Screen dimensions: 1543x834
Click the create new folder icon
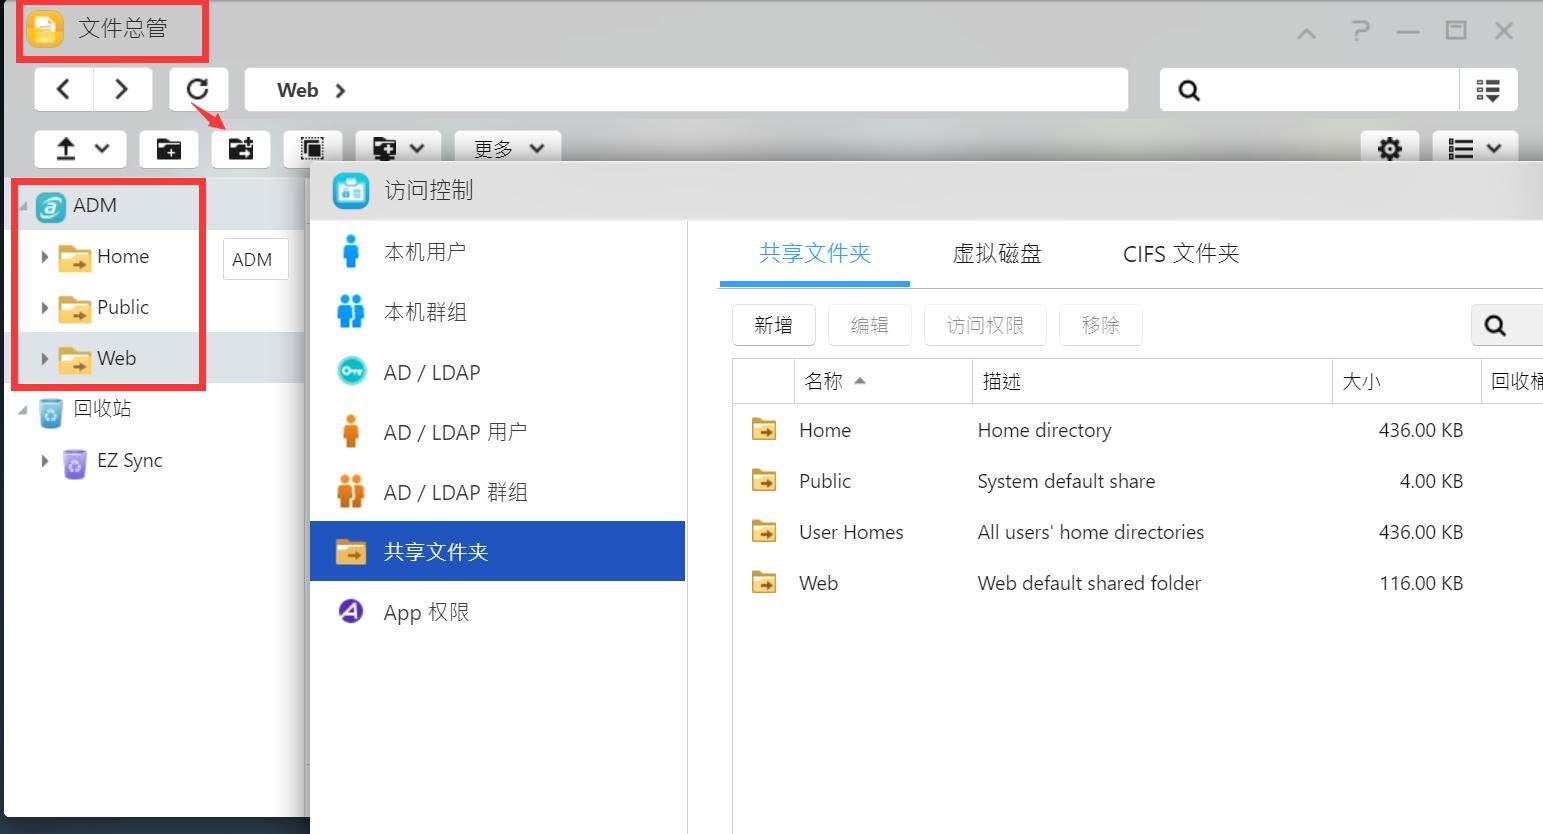(168, 148)
